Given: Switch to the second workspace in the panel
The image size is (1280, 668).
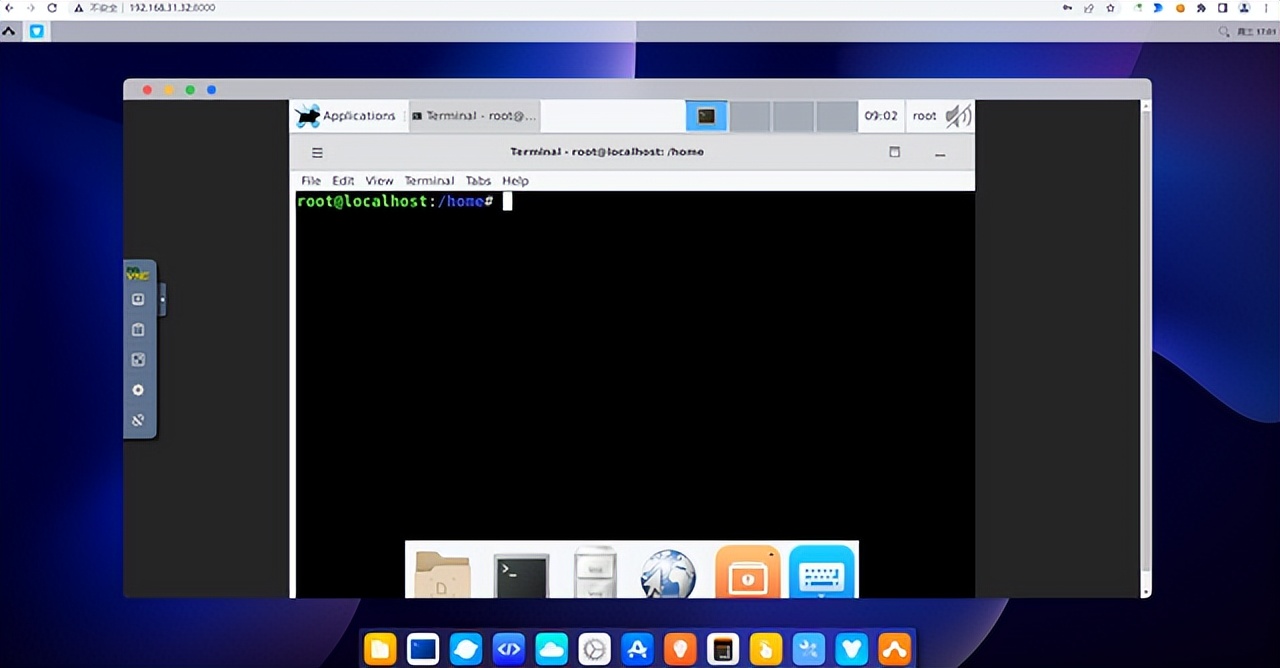Looking at the screenshot, I should point(750,116).
